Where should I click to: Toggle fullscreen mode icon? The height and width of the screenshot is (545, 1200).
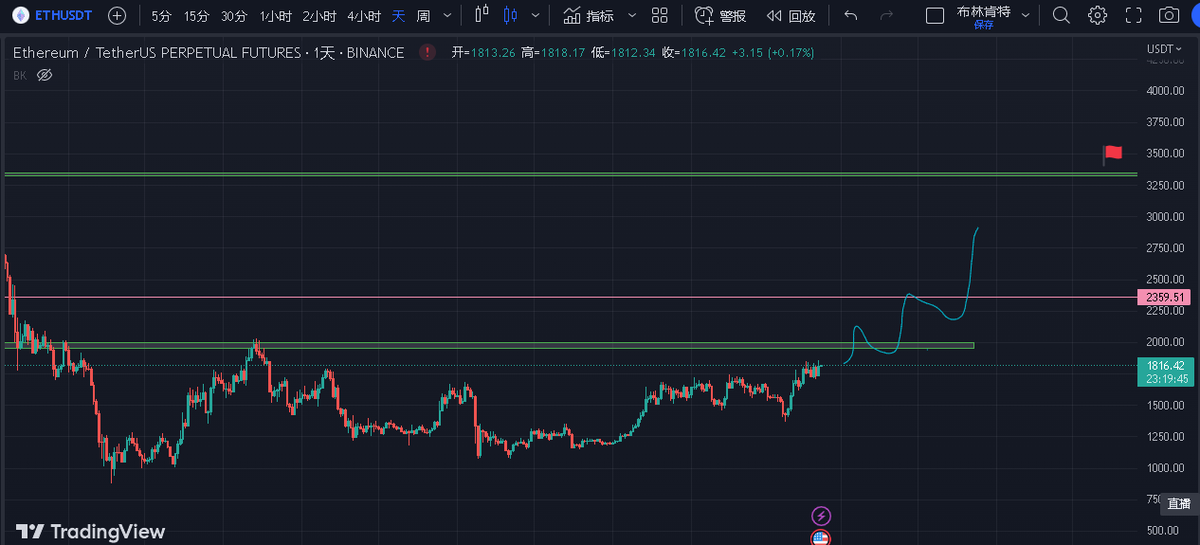[1133, 16]
